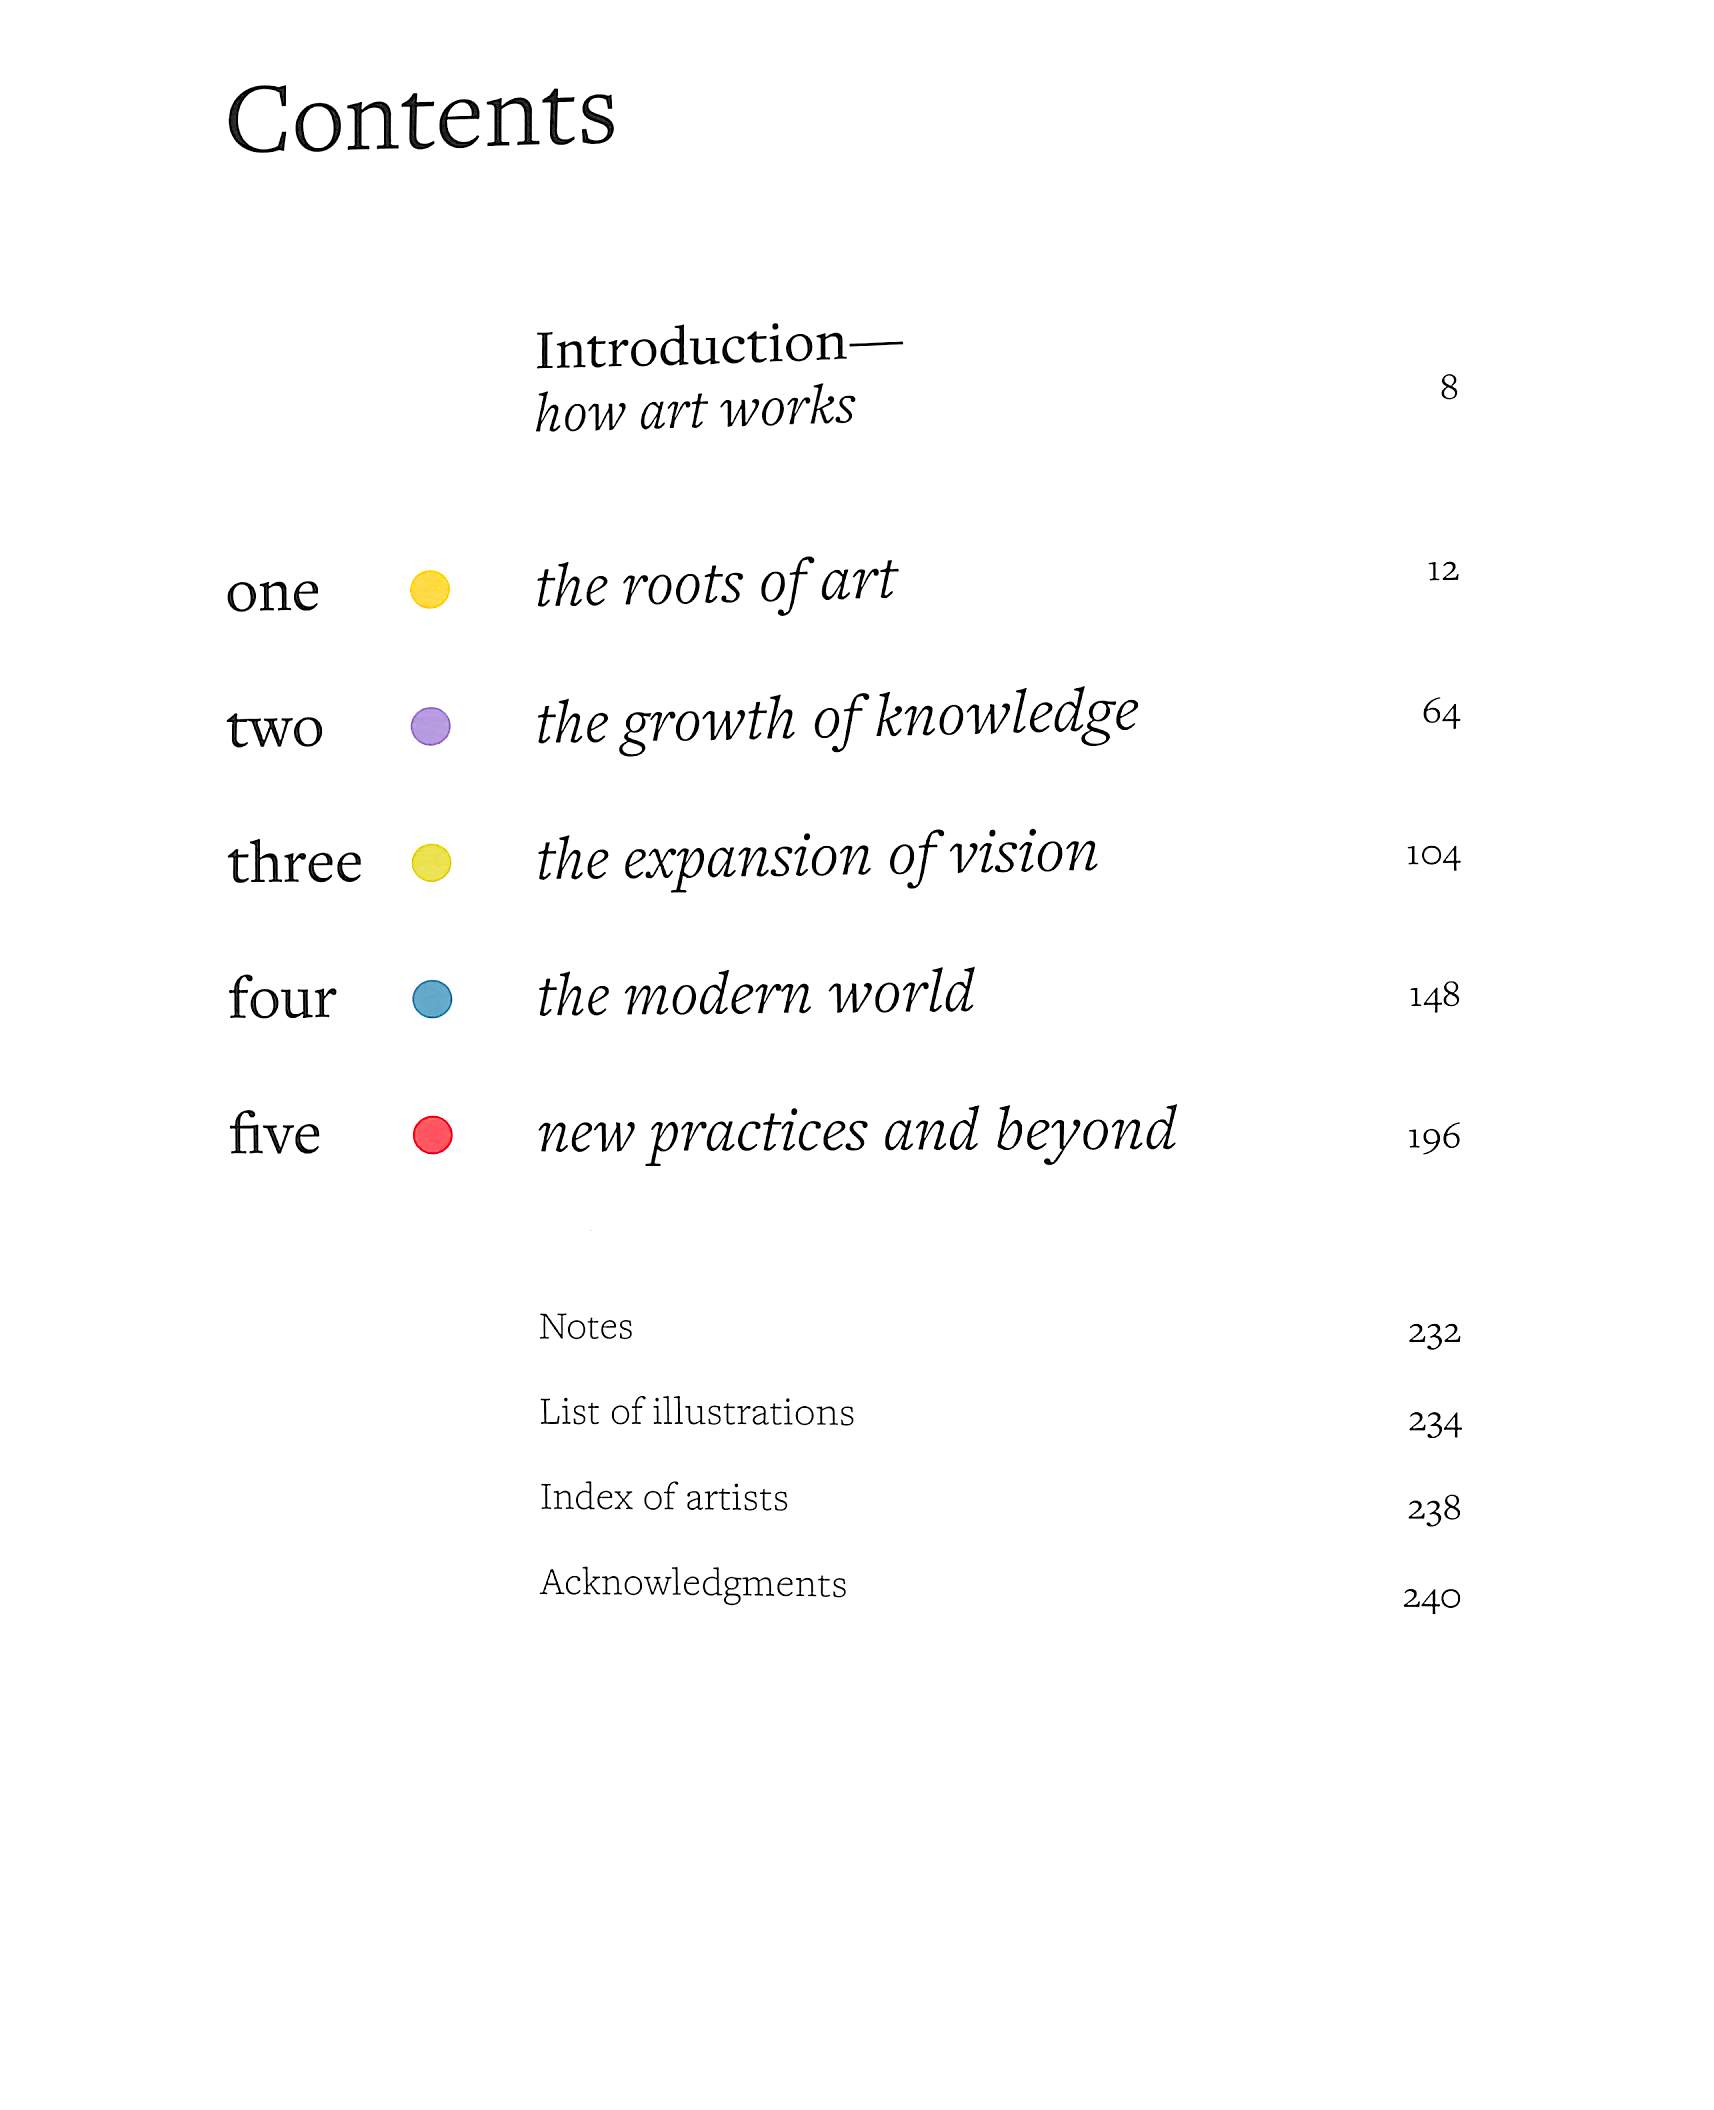Go to 'the expansion of vision' chapter
This screenshot has width=1714, height=2110.
817,857
